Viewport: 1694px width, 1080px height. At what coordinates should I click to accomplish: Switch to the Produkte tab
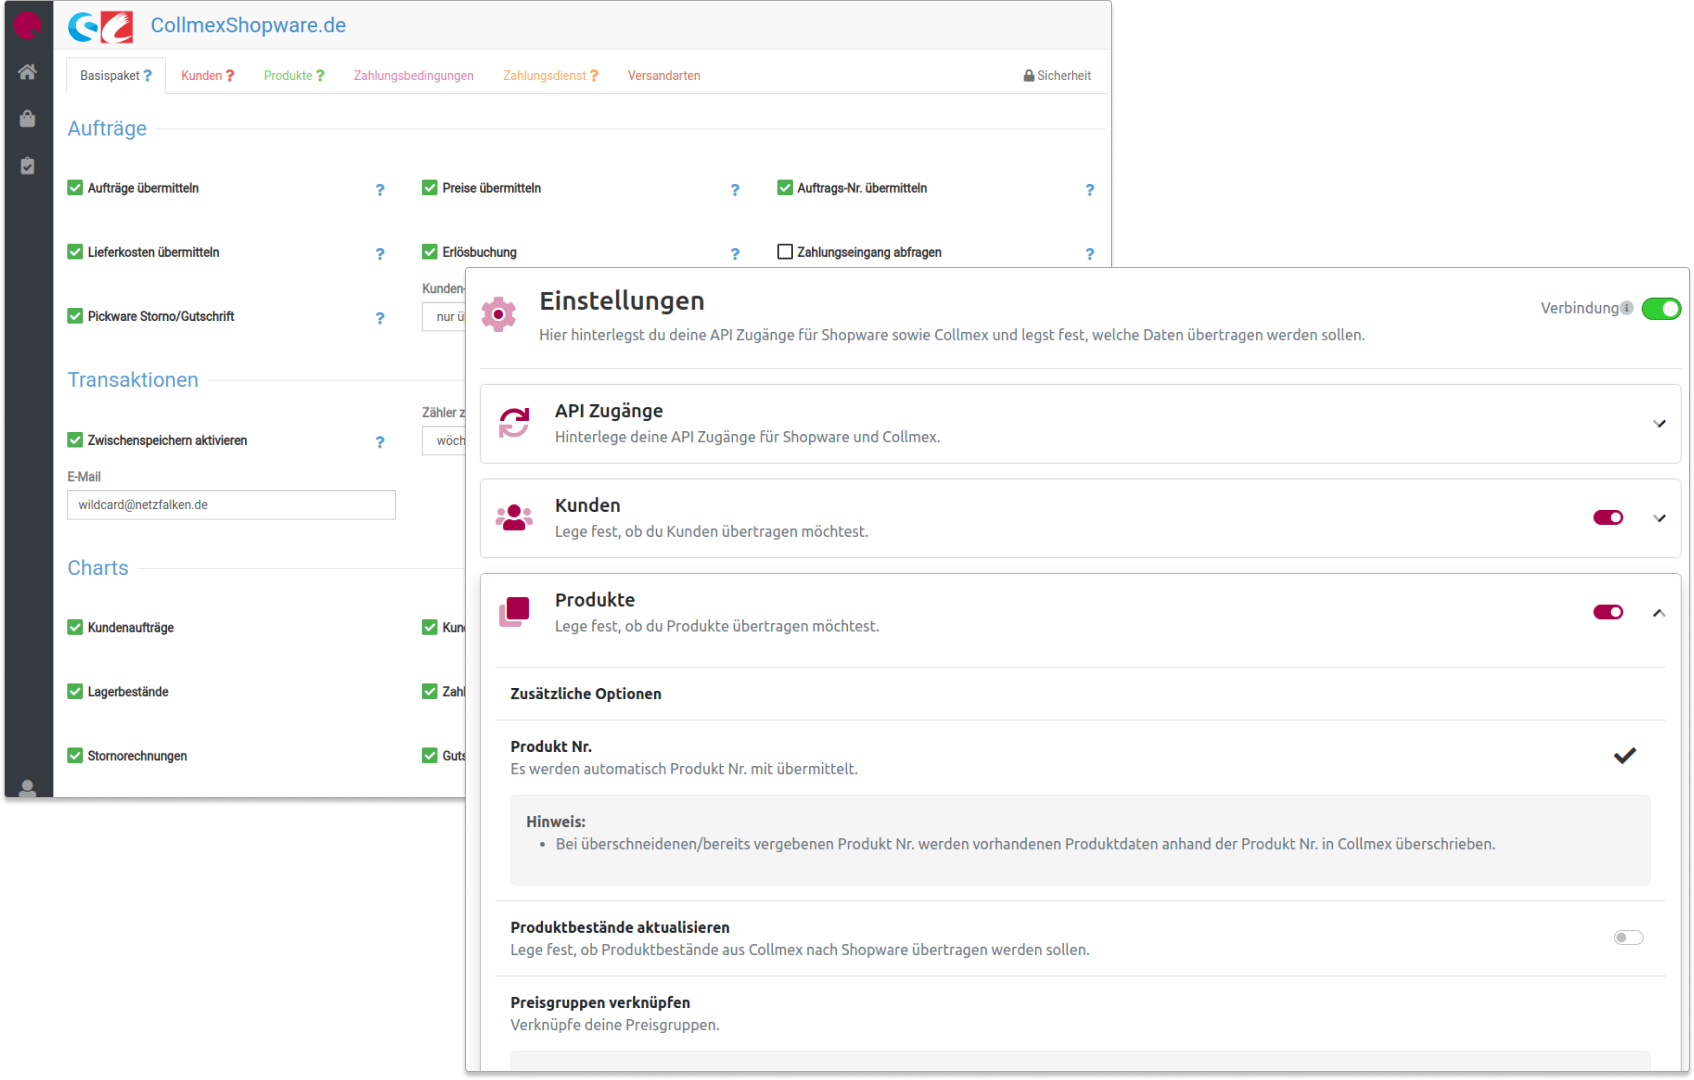(294, 76)
